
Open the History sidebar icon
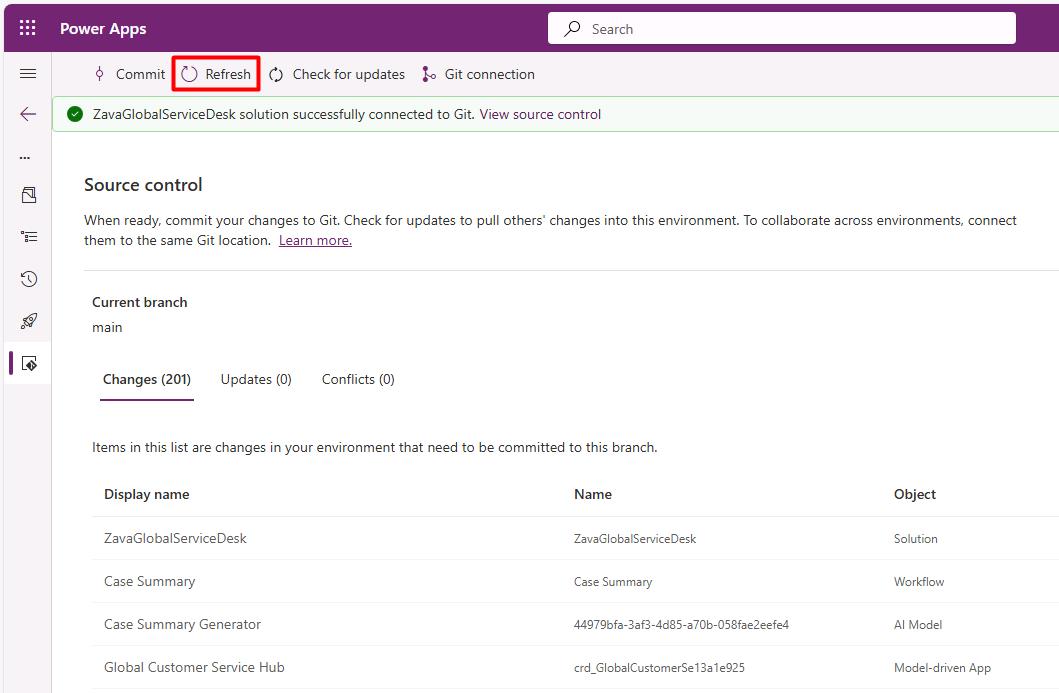[x=28, y=279]
